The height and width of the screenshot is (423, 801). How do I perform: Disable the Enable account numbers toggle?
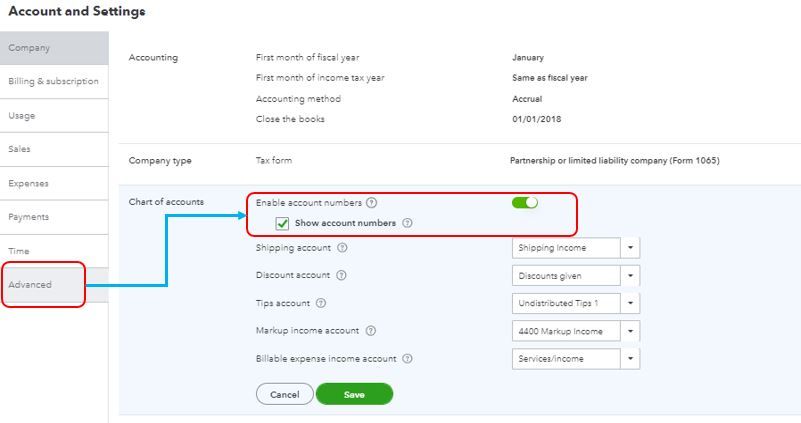click(x=525, y=203)
